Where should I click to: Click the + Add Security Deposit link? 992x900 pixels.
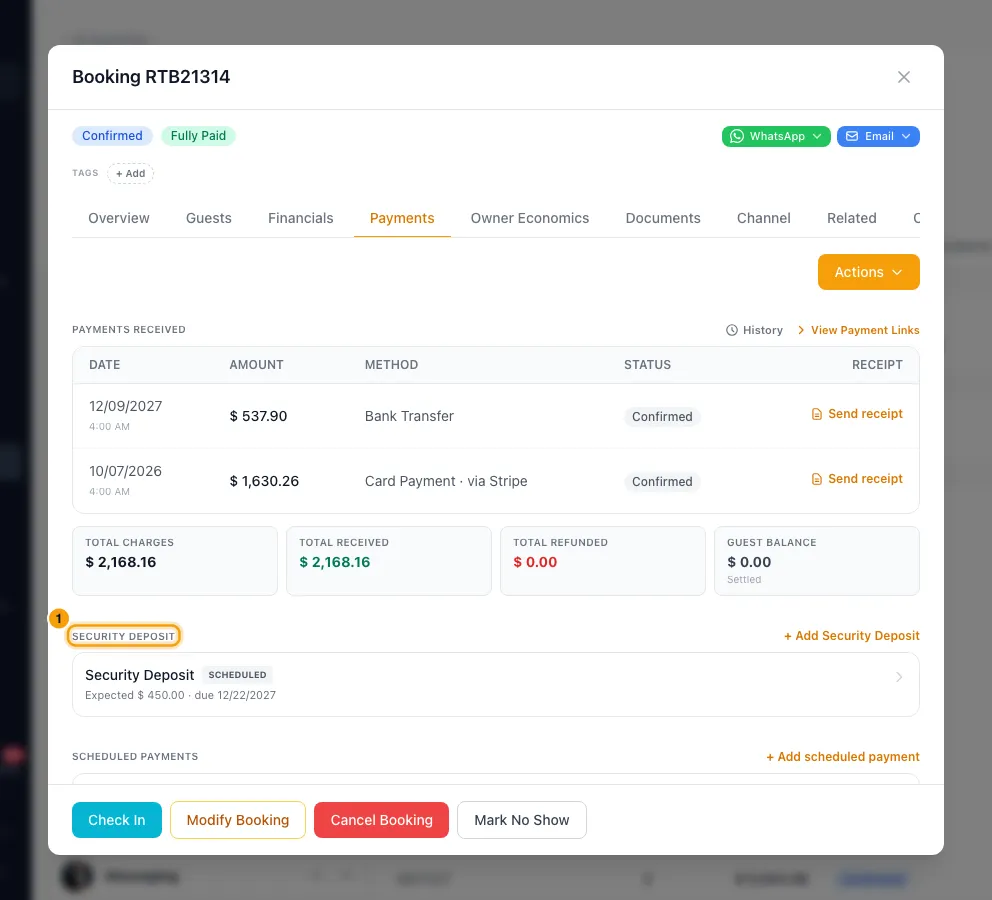click(852, 636)
